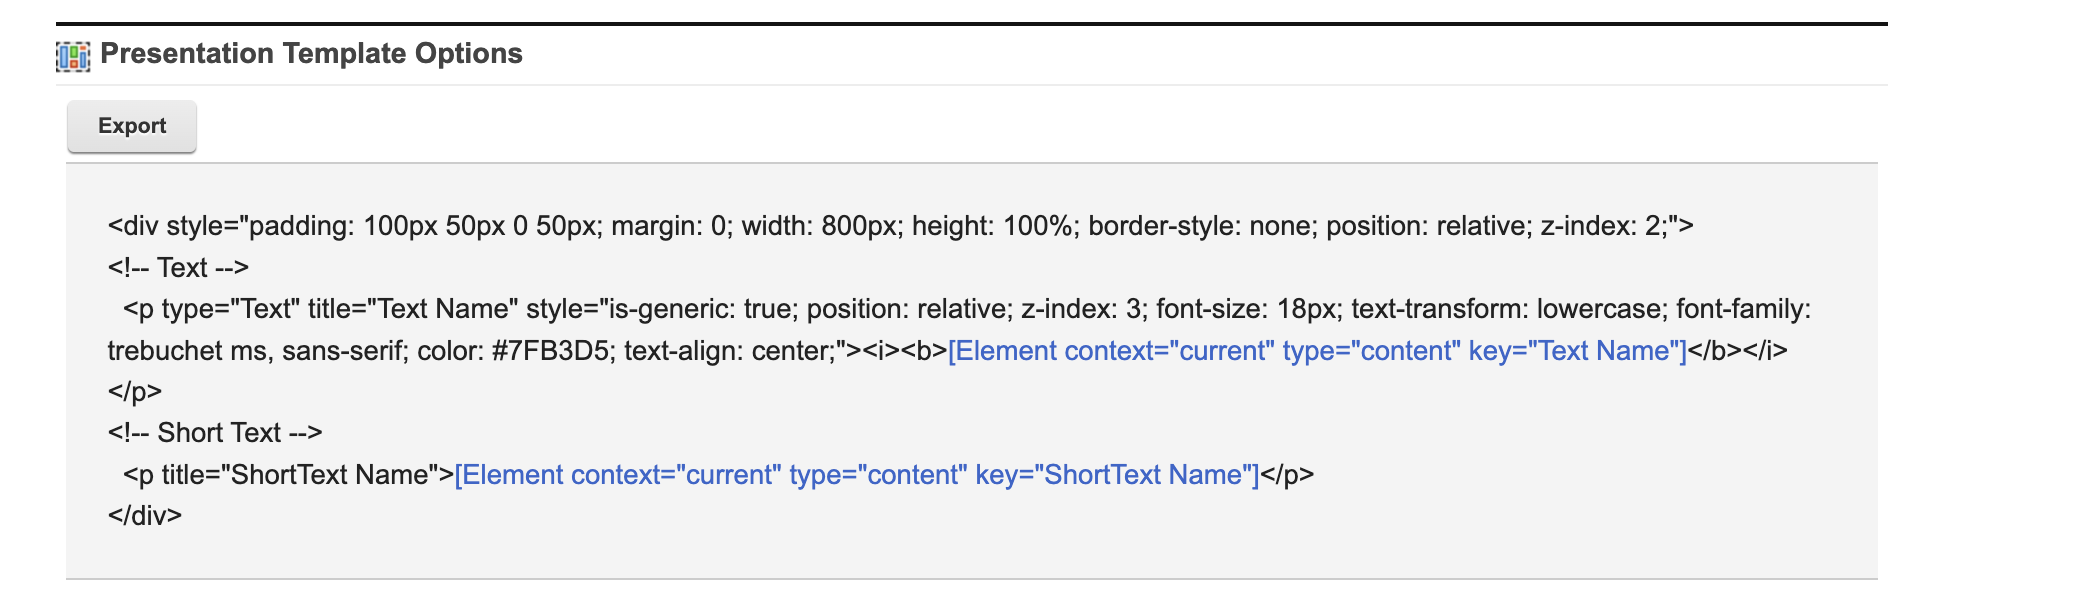This screenshot has width=2084, height=598.
Task: Click the "<!-- Short Text -->" comment line
Action: coord(215,433)
